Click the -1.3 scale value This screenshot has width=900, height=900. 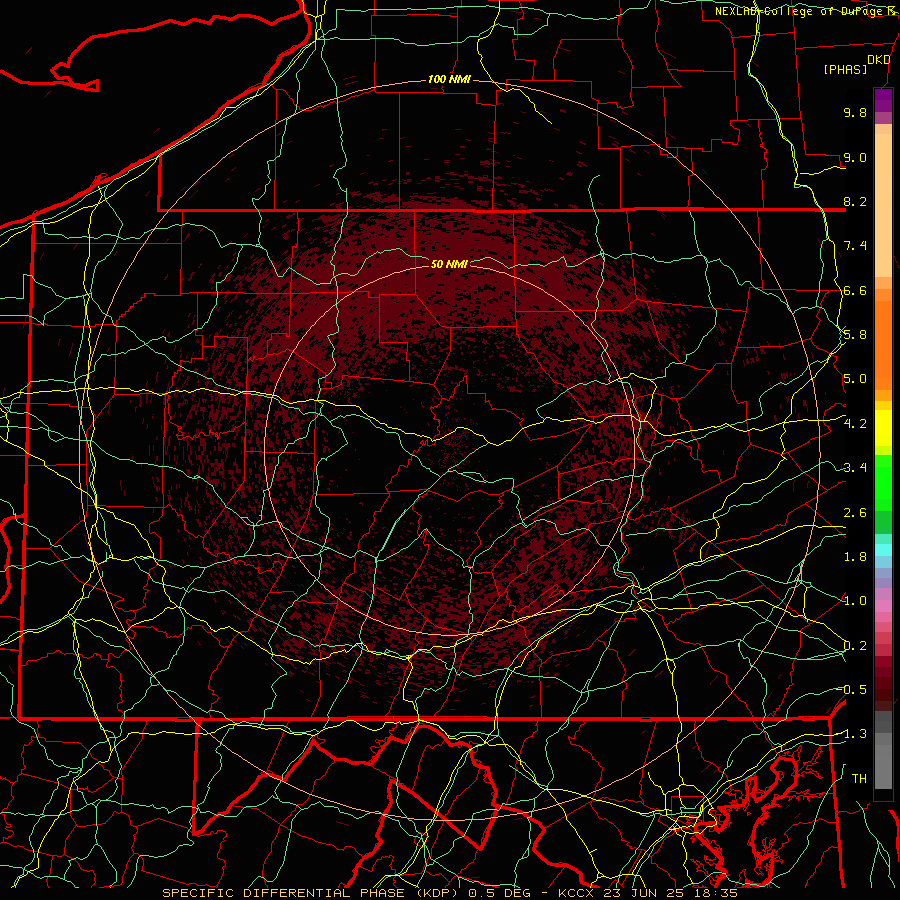click(855, 734)
